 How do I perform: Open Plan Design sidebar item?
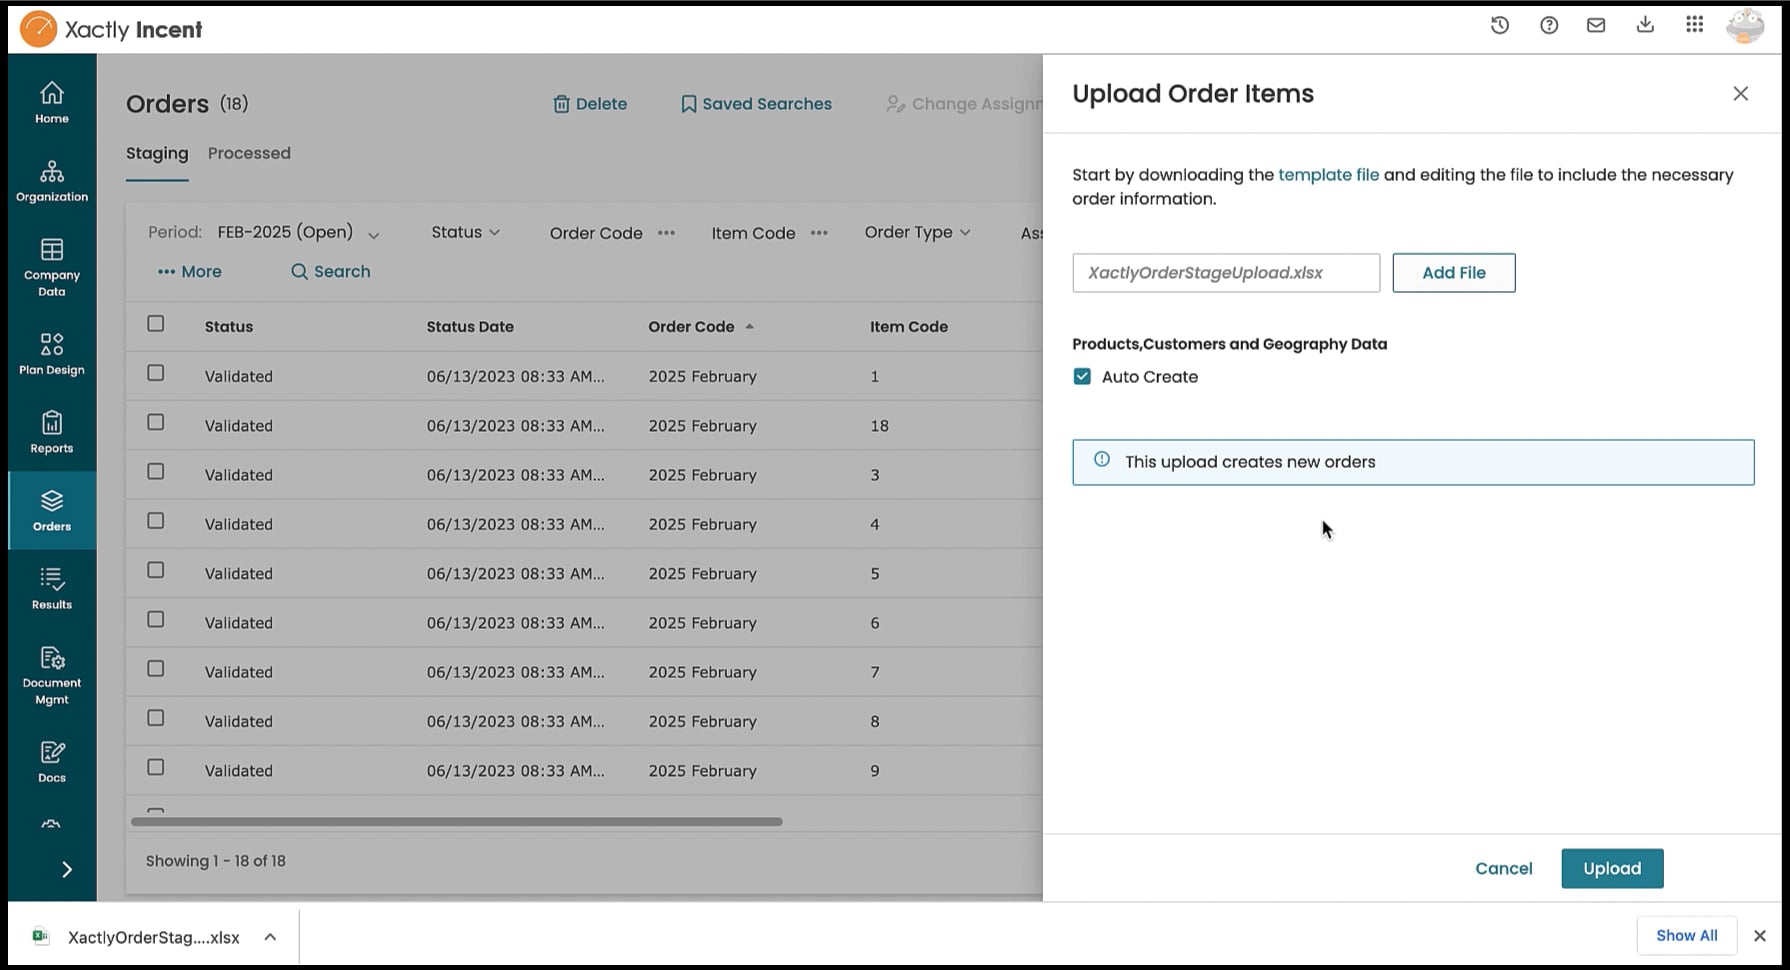tap(52, 354)
